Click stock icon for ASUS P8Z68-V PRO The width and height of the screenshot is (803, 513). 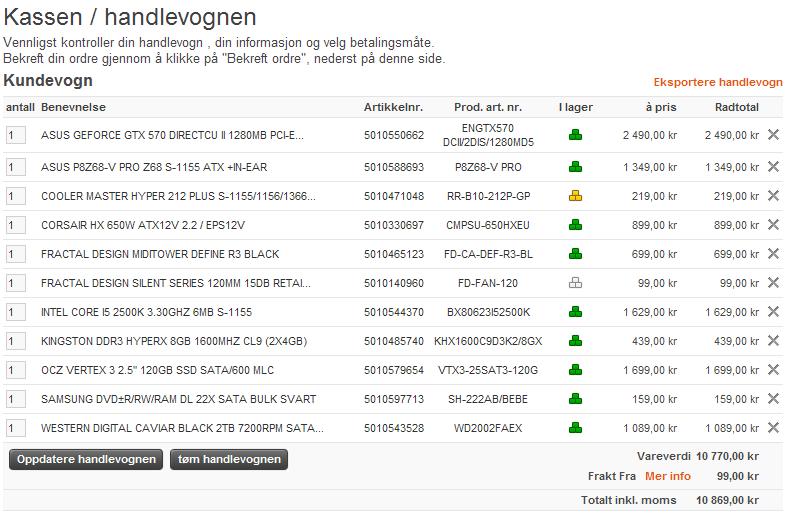click(576, 166)
